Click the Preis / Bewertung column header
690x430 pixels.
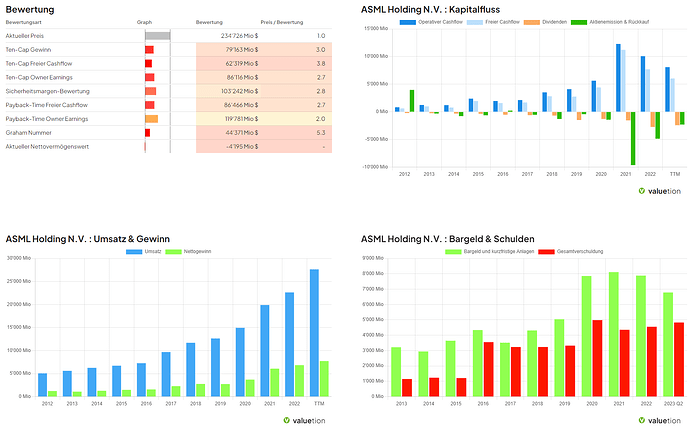(282, 22)
